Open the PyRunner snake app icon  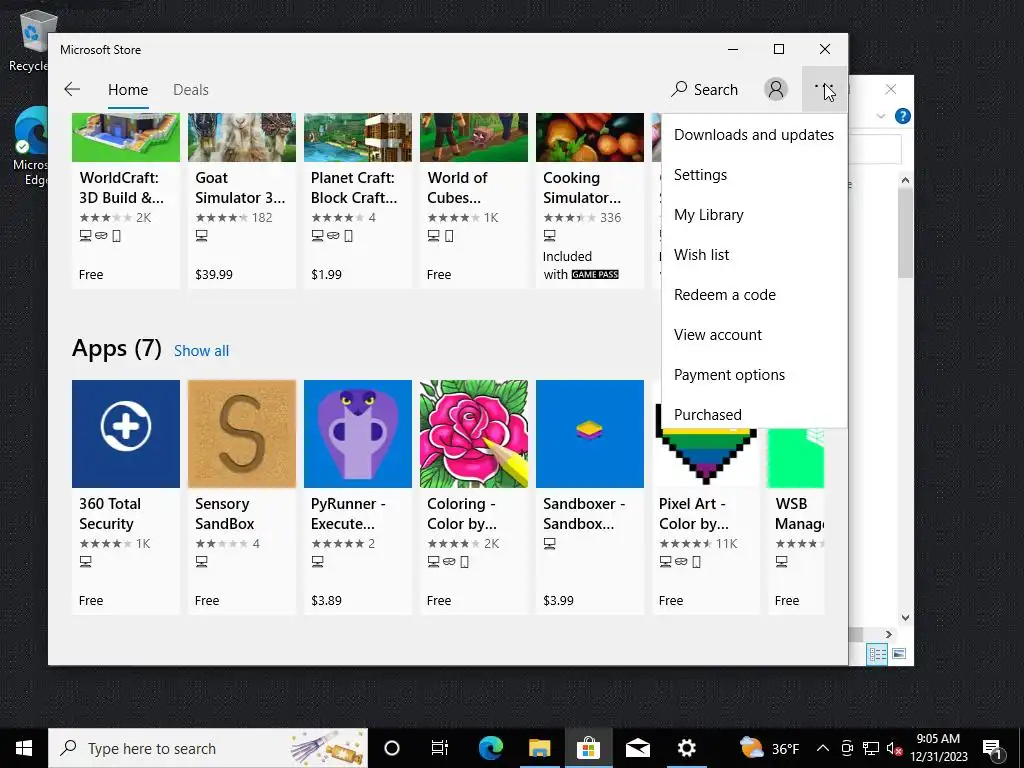click(x=358, y=434)
